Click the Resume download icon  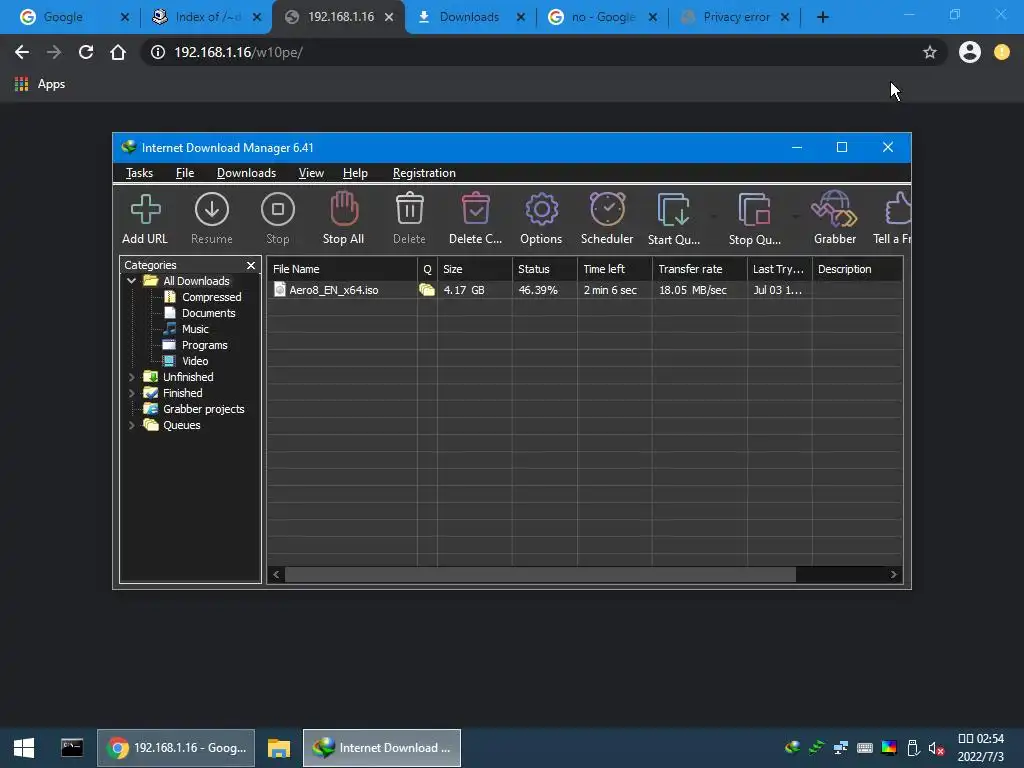[212, 210]
